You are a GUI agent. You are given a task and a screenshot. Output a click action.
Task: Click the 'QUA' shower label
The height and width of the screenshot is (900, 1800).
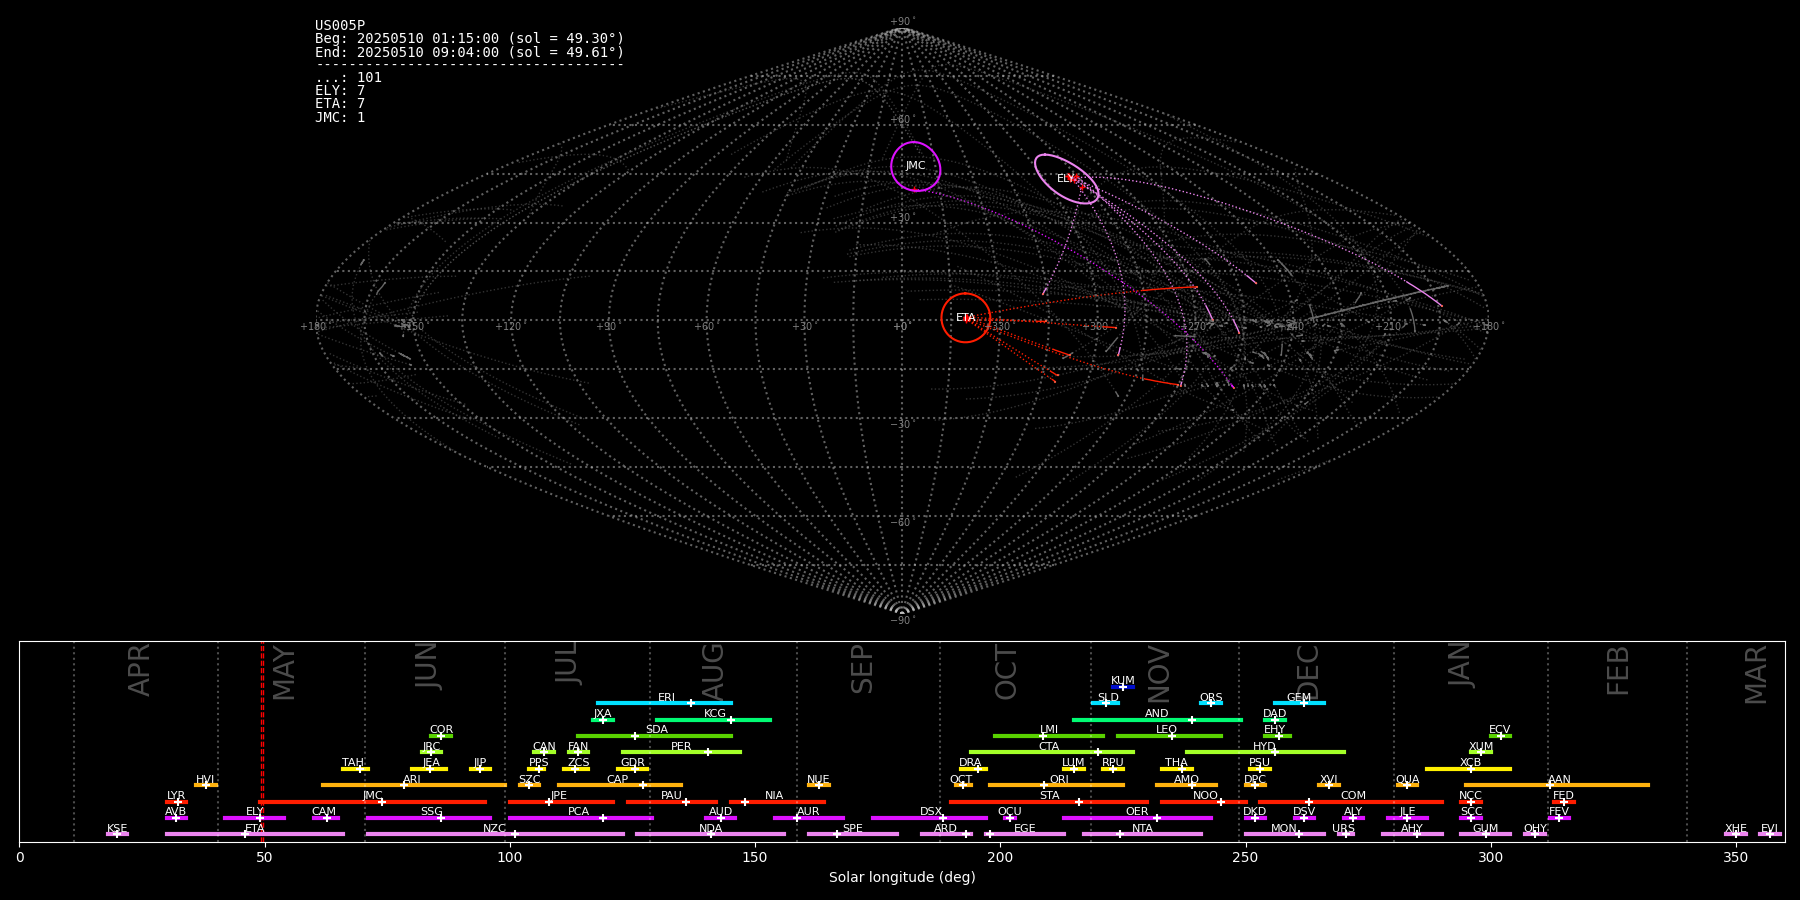coord(1407,779)
